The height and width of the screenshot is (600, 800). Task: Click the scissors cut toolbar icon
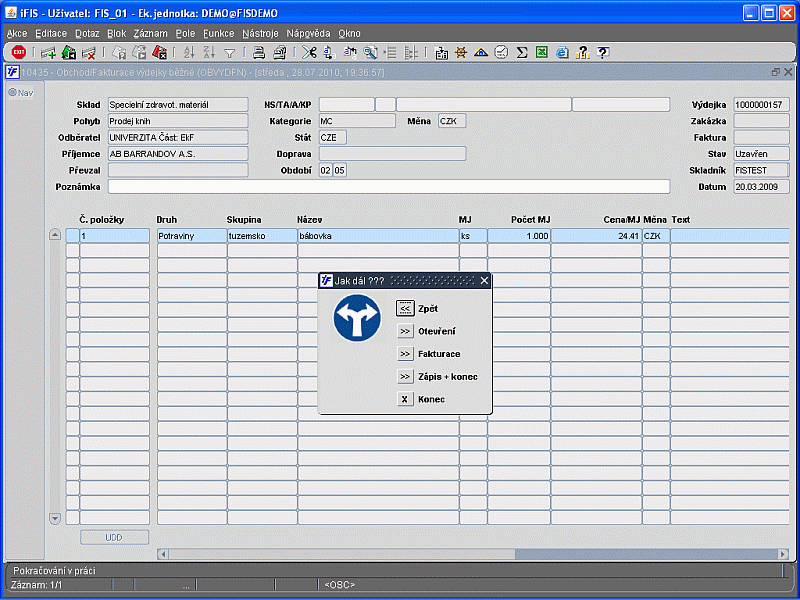(309, 53)
